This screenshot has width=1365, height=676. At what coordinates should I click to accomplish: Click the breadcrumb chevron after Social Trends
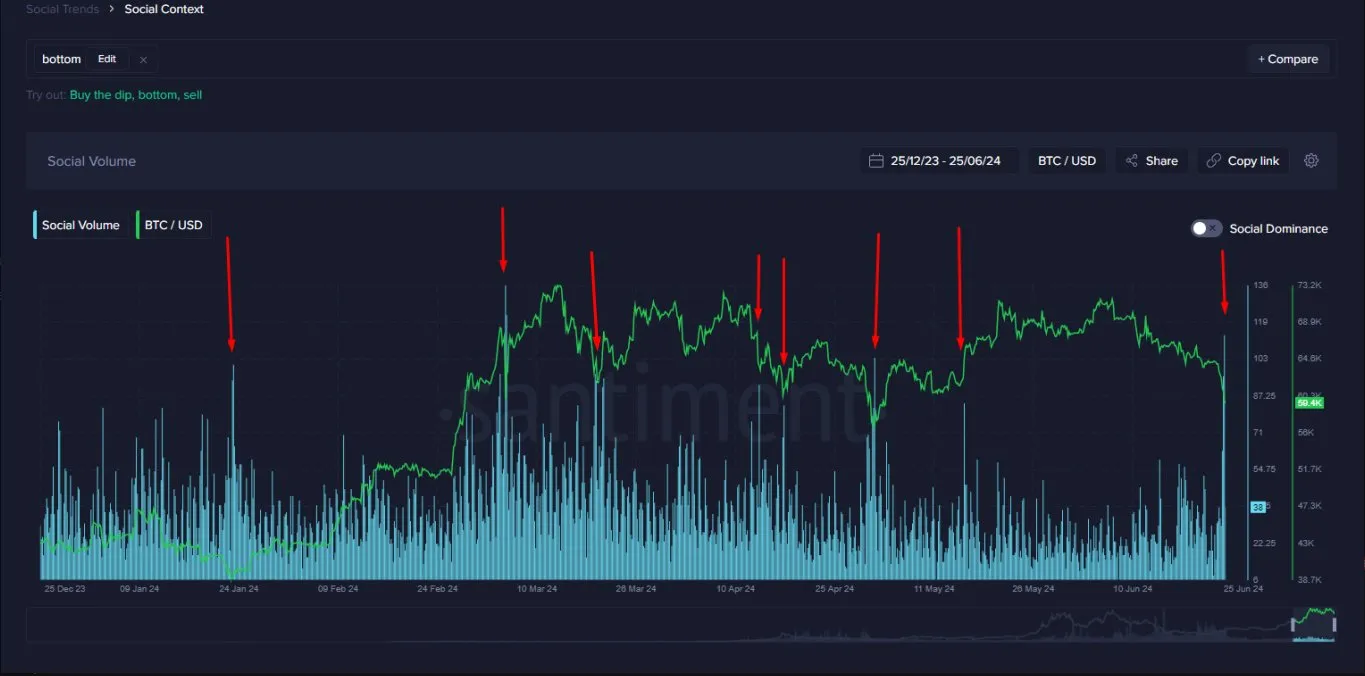(x=110, y=9)
